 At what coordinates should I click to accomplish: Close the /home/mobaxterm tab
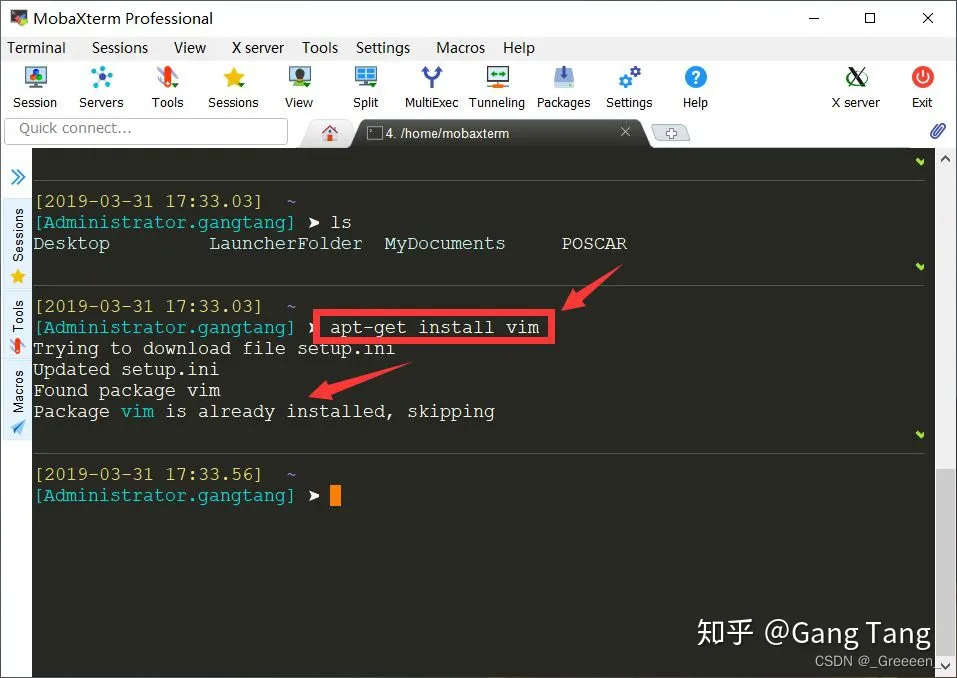click(x=625, y=132)
